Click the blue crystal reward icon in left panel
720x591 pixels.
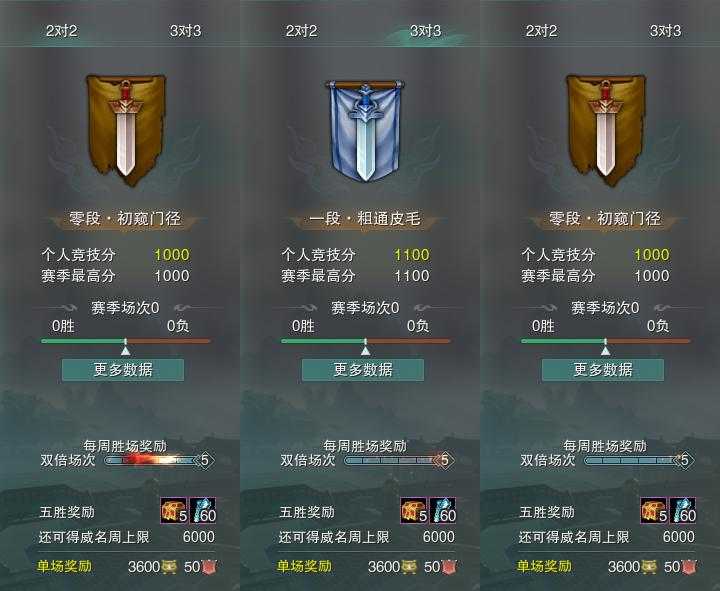tap(202, 510)
